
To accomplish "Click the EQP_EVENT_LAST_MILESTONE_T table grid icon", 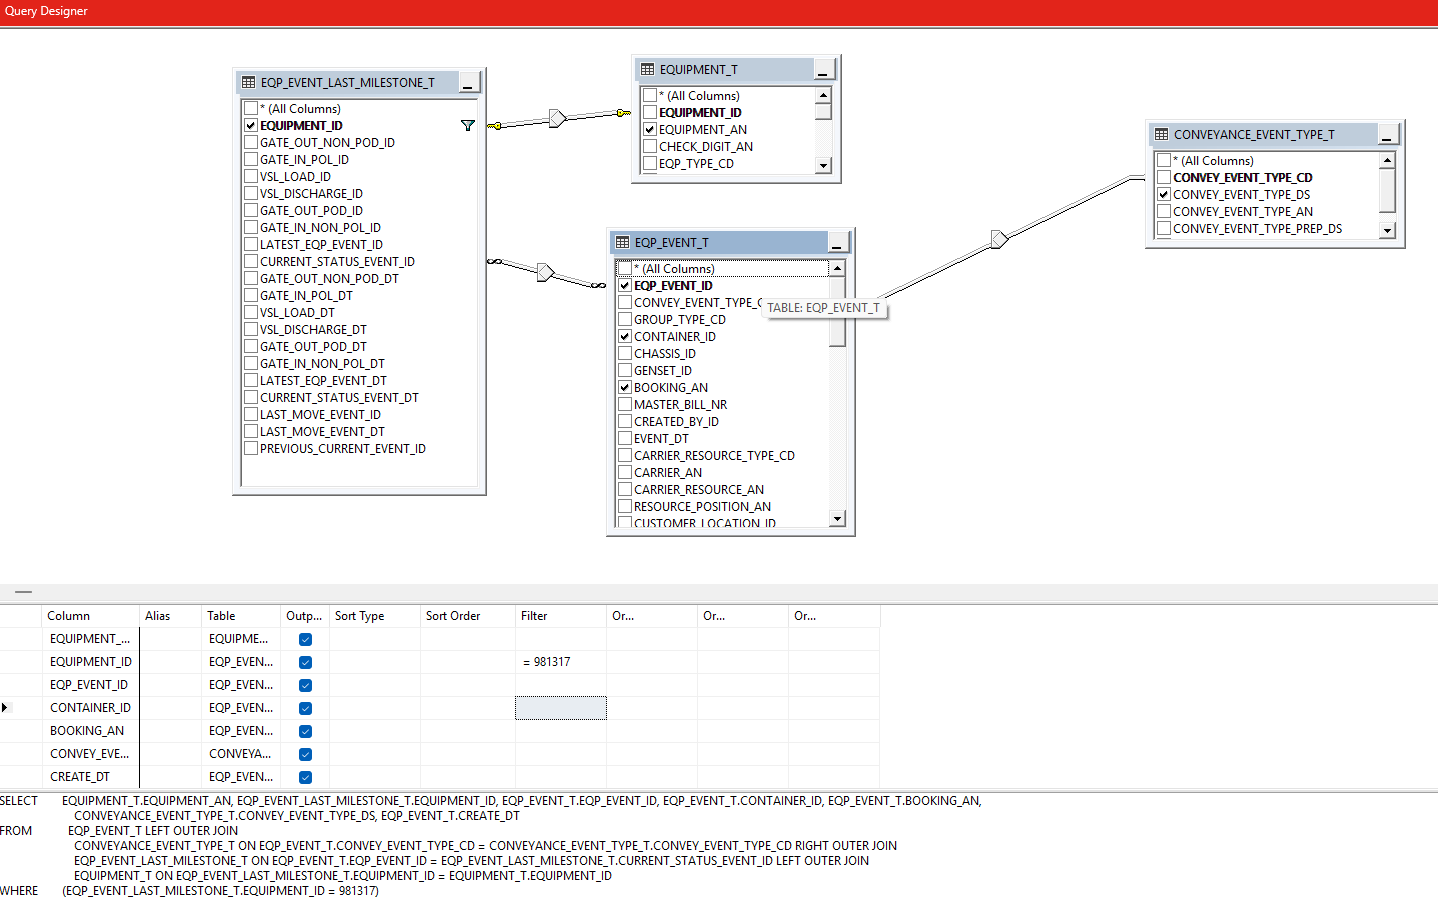I will tap(249, 83).
